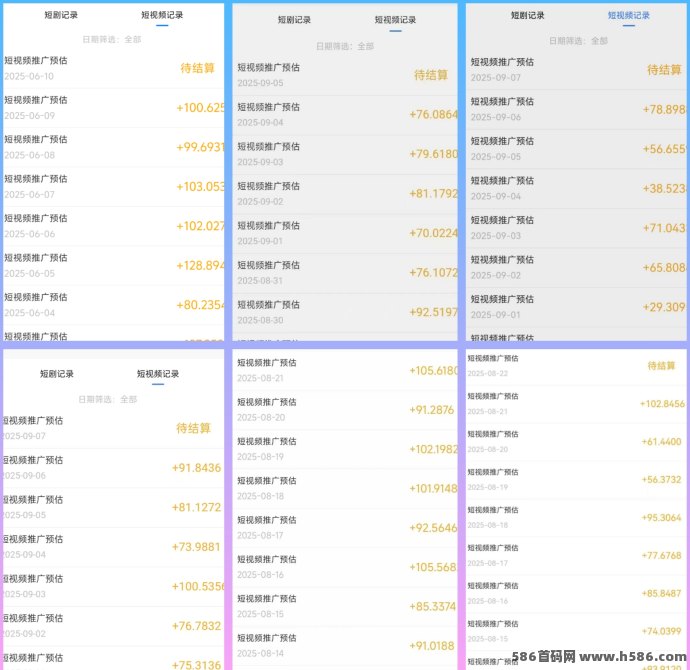
Task: Select the amount +38.523
Action: pyautogui.click(x=664, y=188)
